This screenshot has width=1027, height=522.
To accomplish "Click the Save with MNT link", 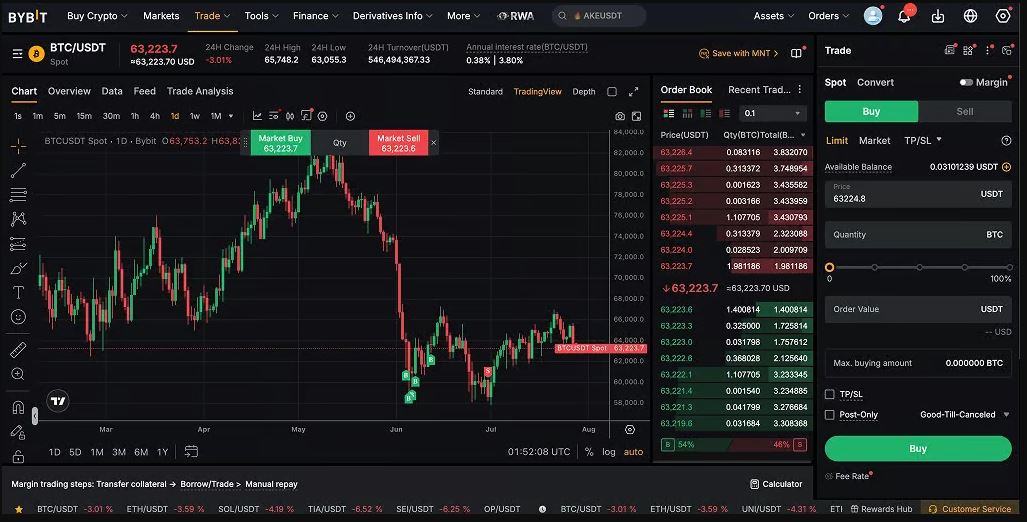I will (x=739, y=53).
